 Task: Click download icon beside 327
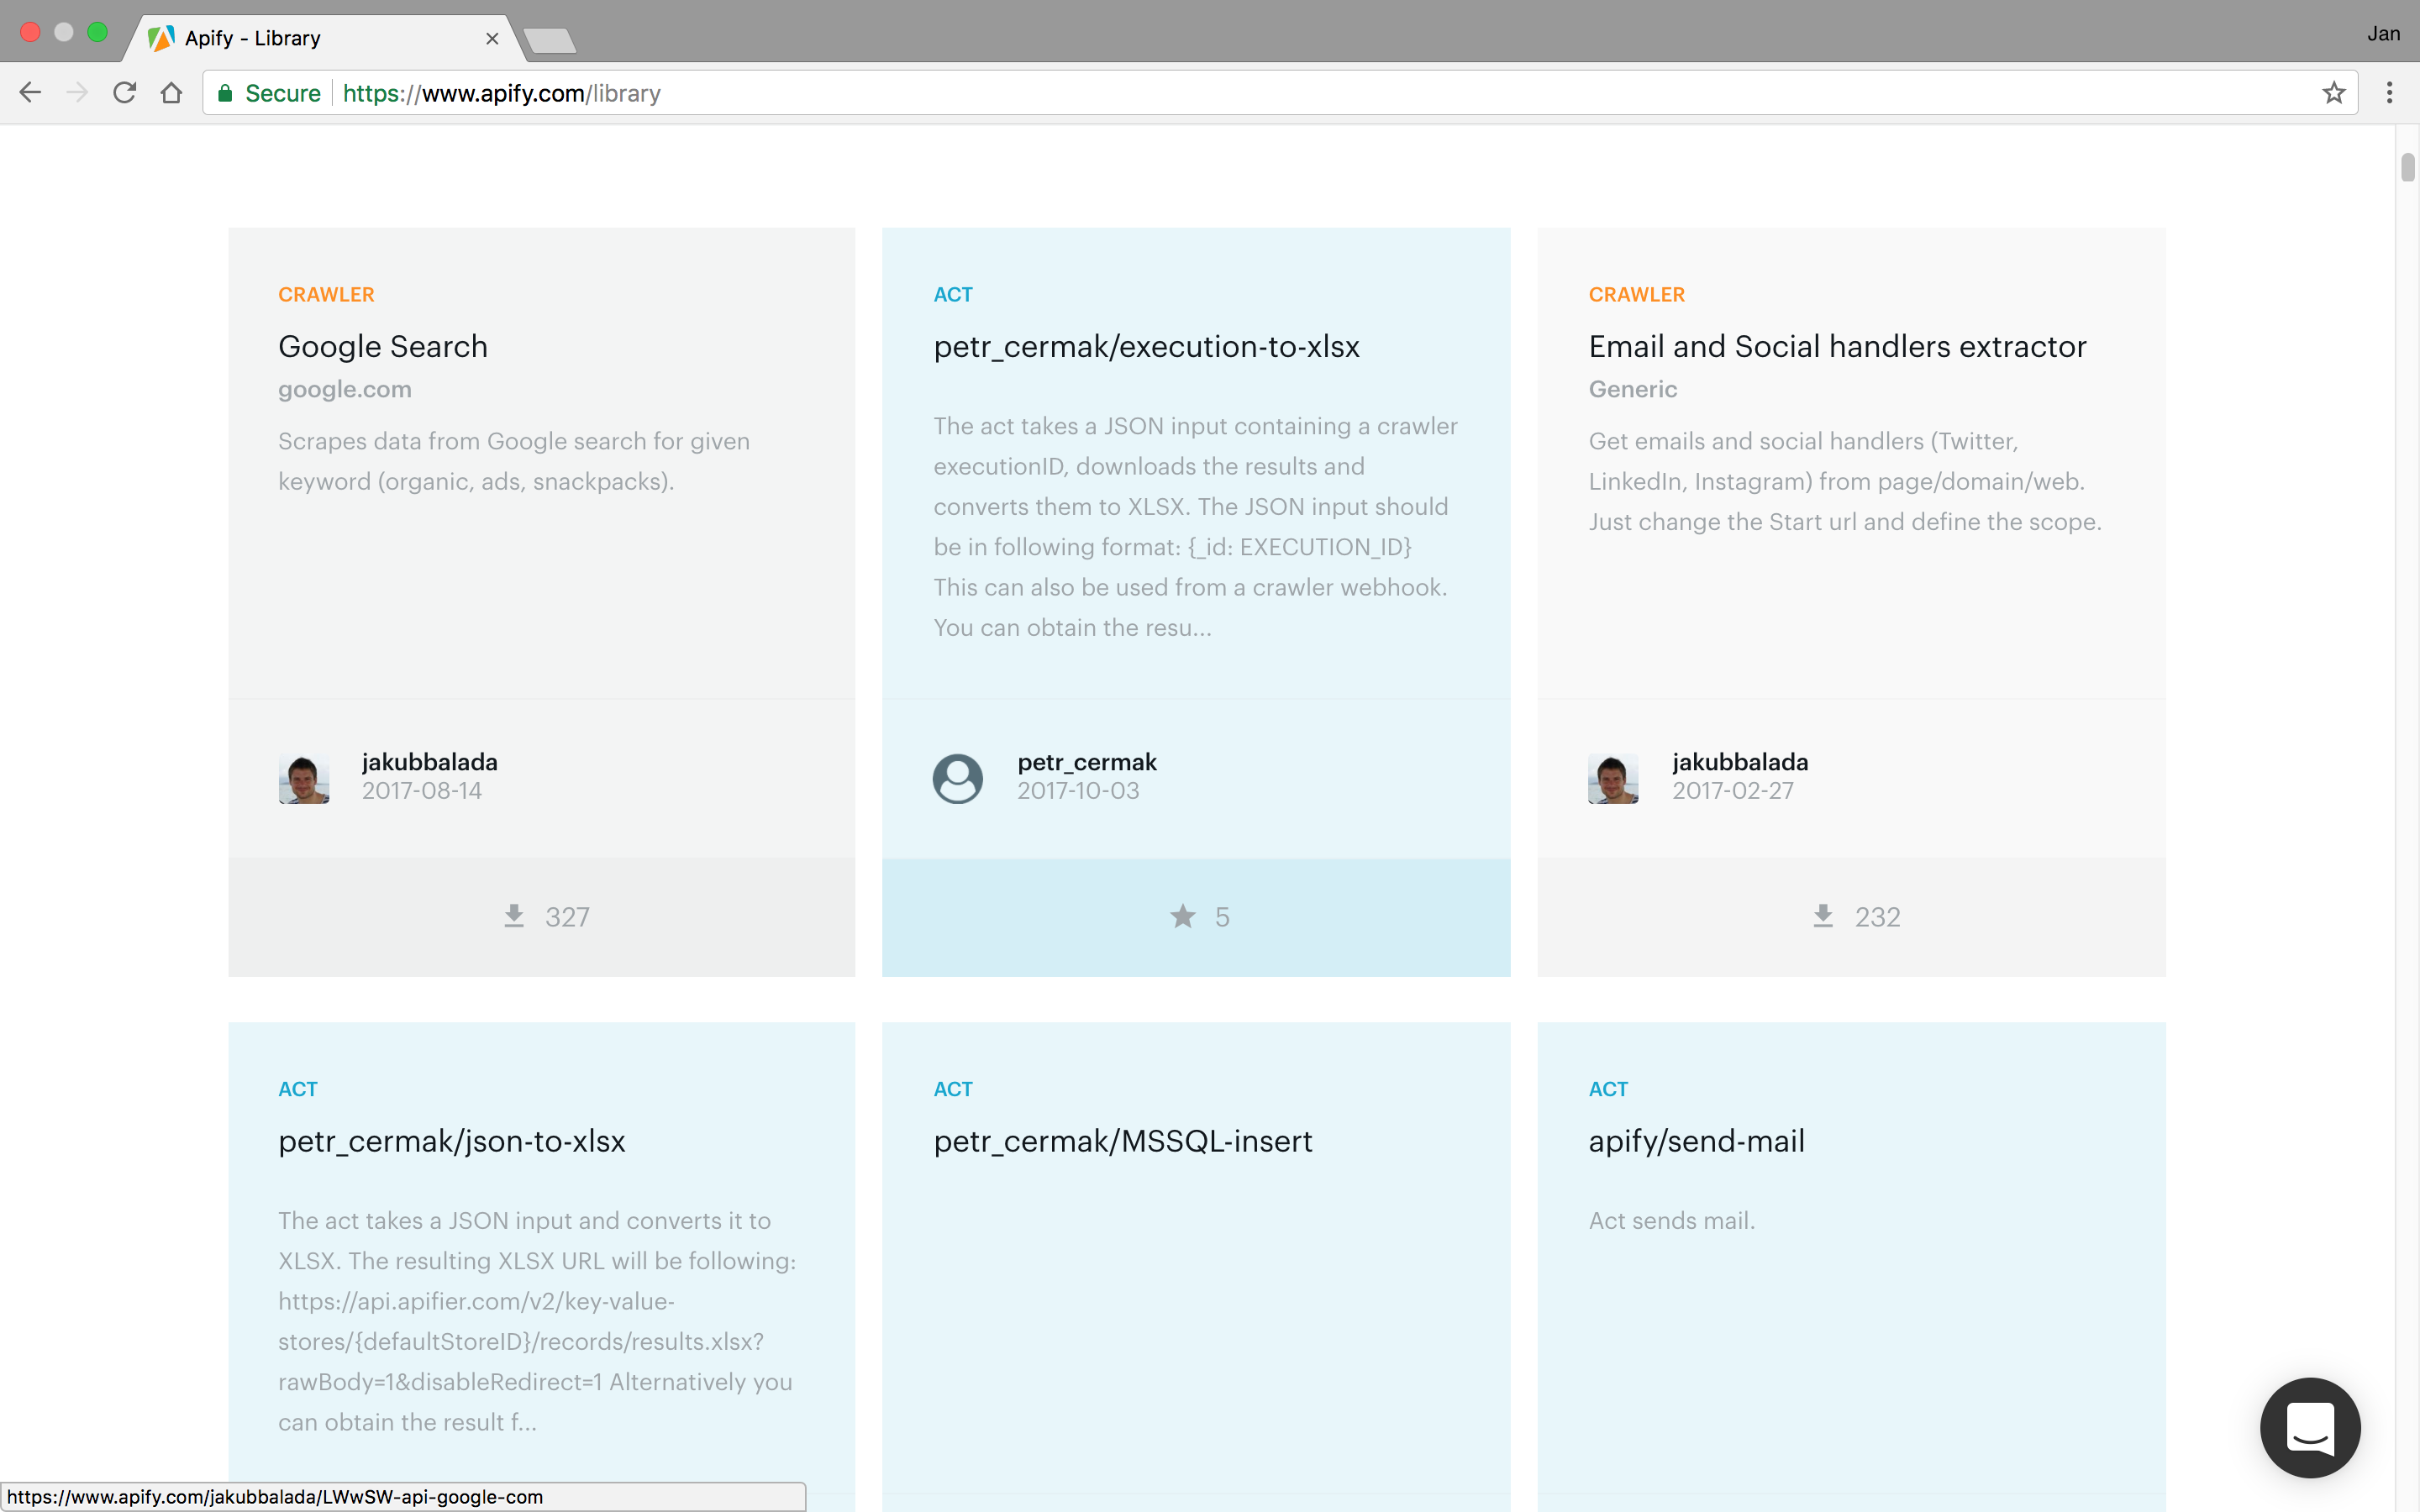514,916
